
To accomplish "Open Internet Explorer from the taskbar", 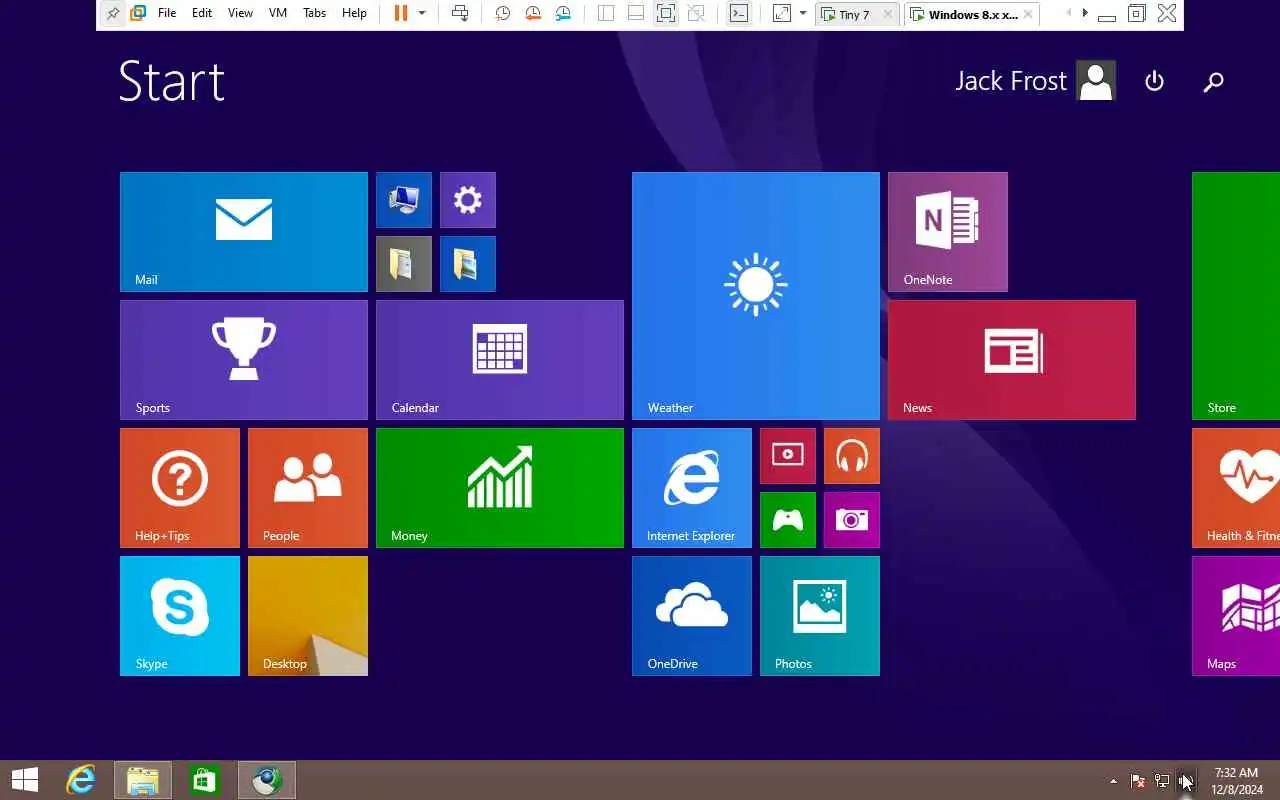I will [x=80, y=780].
